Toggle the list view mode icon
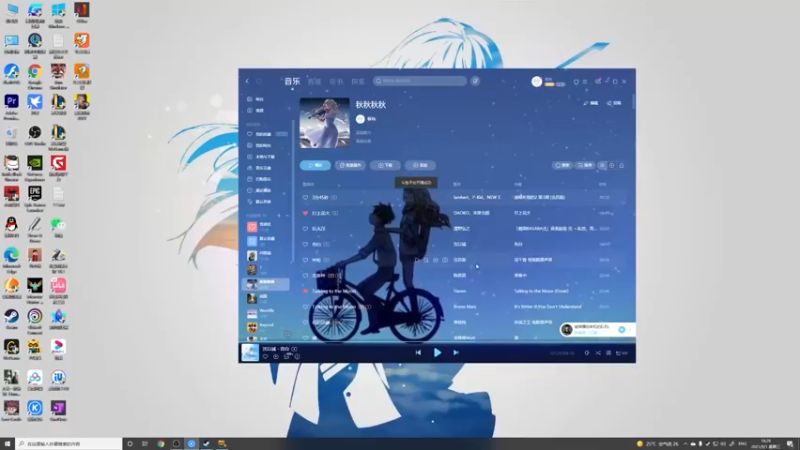 pos(603,165)
